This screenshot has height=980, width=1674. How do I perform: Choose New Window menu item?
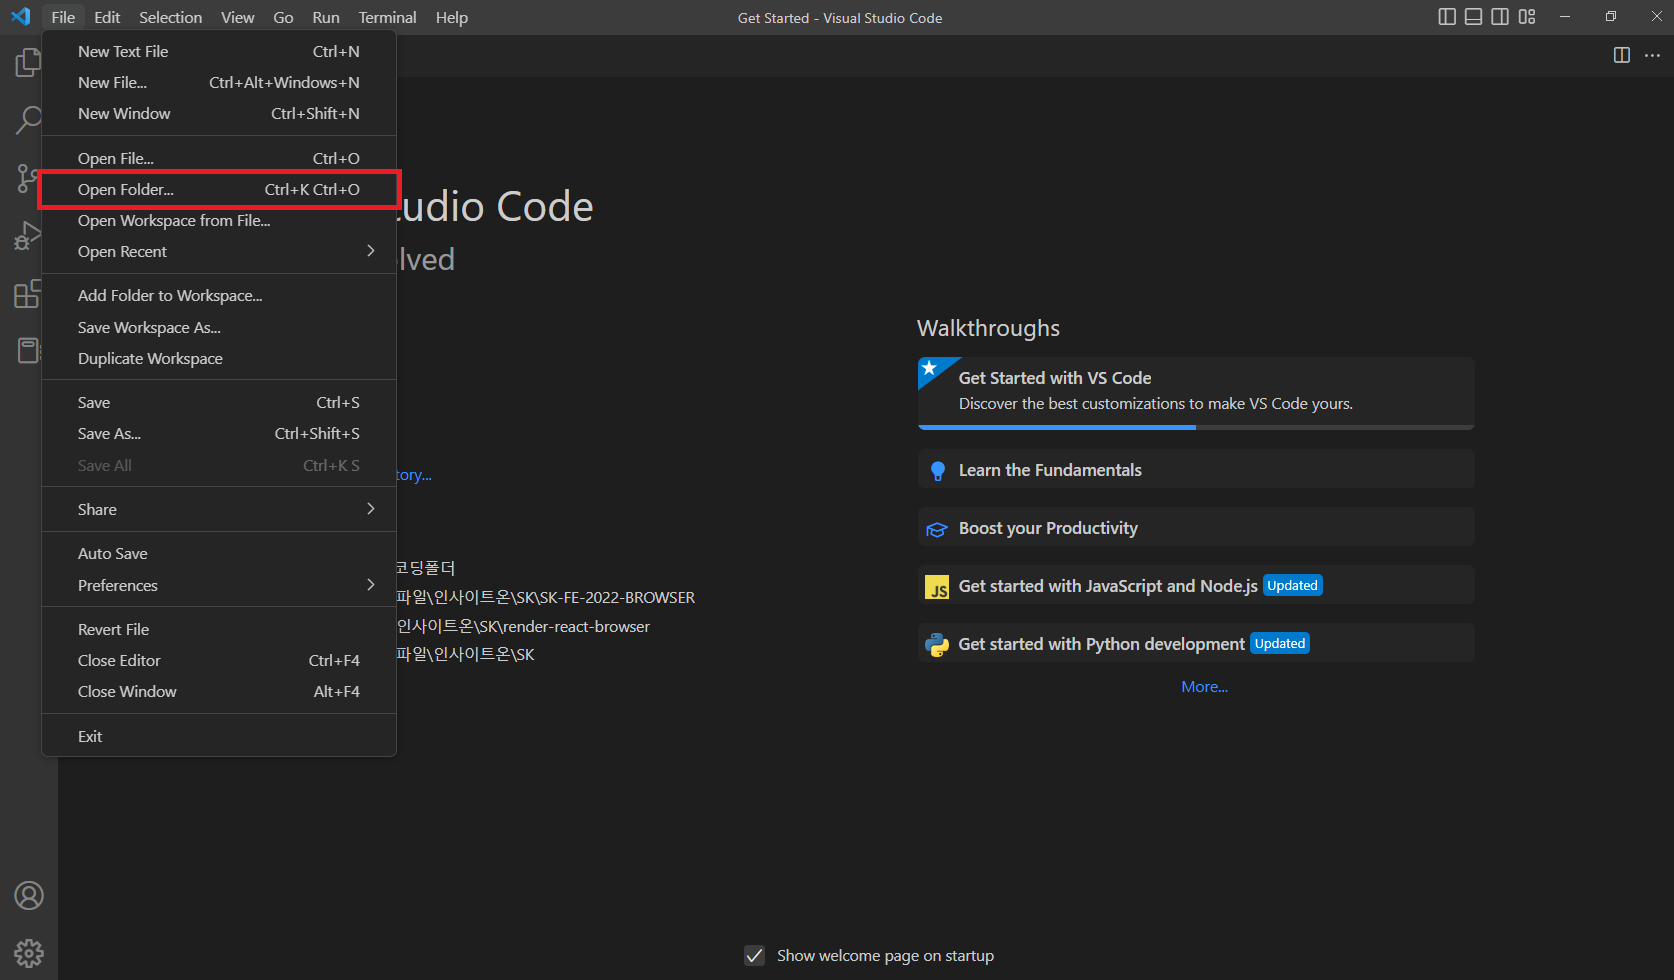219,113
